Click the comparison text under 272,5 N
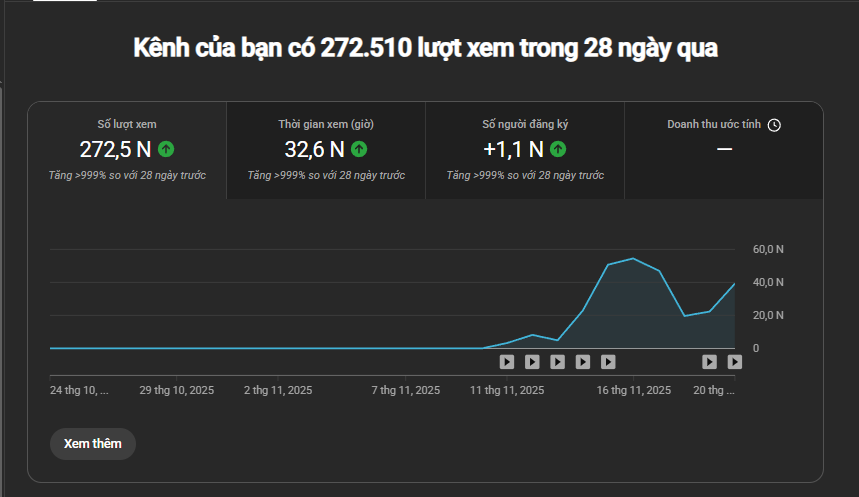Viewport: 859px width, 497px height. tap(127, 175)
